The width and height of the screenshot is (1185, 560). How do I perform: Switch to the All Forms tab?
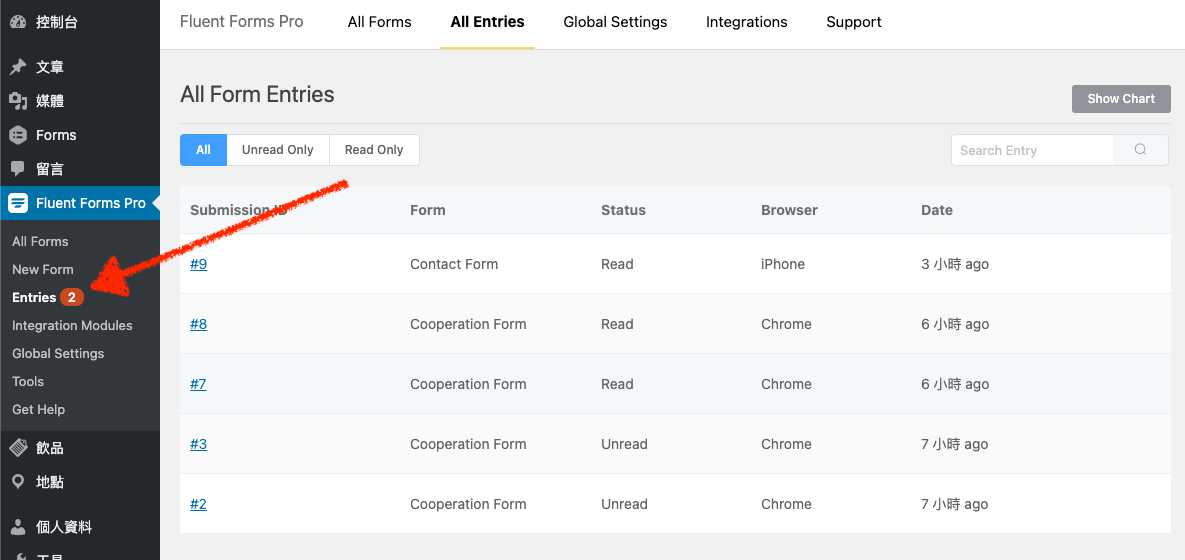(379, 22)
